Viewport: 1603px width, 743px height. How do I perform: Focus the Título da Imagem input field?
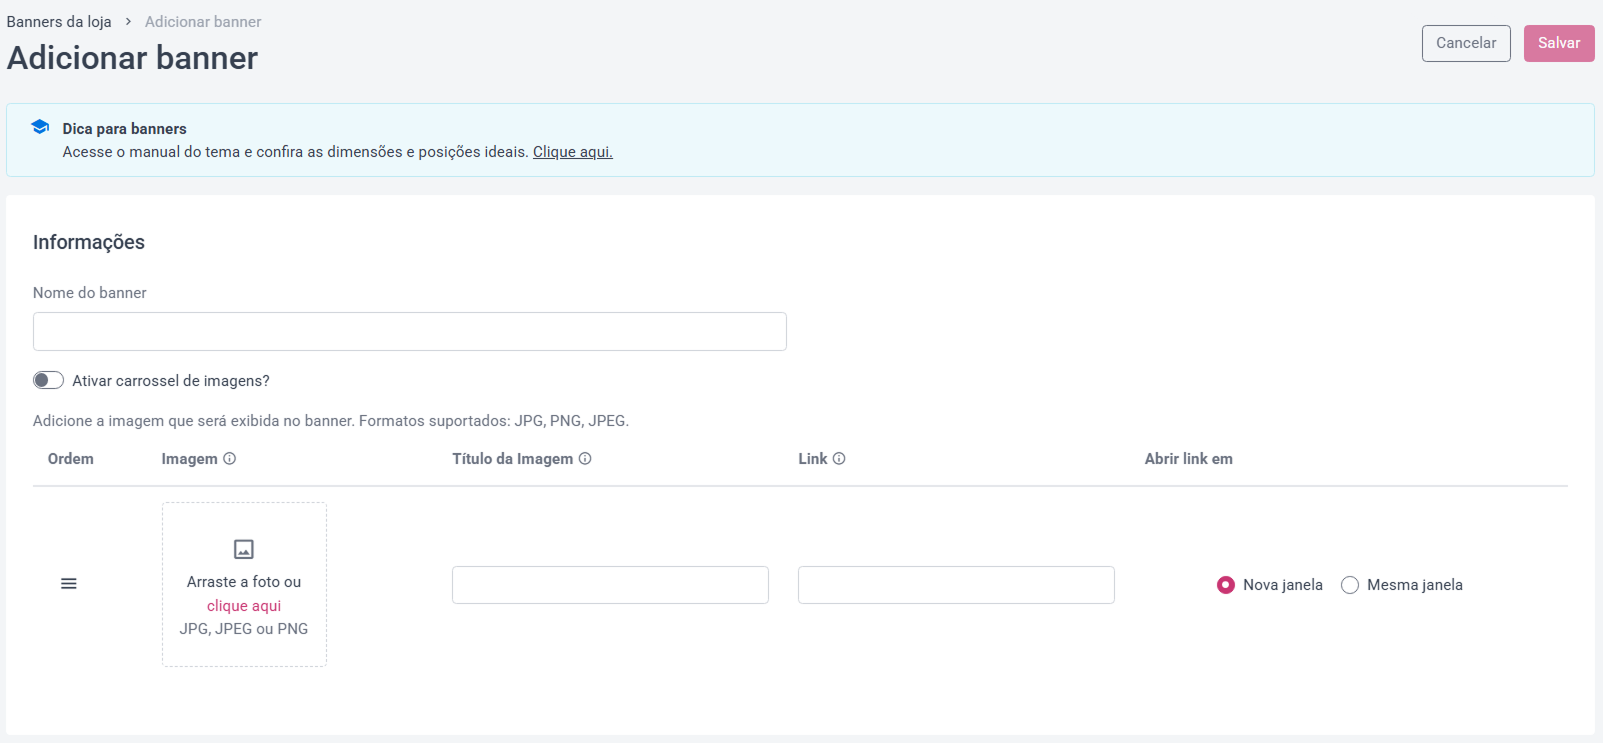tap(610, 585)
